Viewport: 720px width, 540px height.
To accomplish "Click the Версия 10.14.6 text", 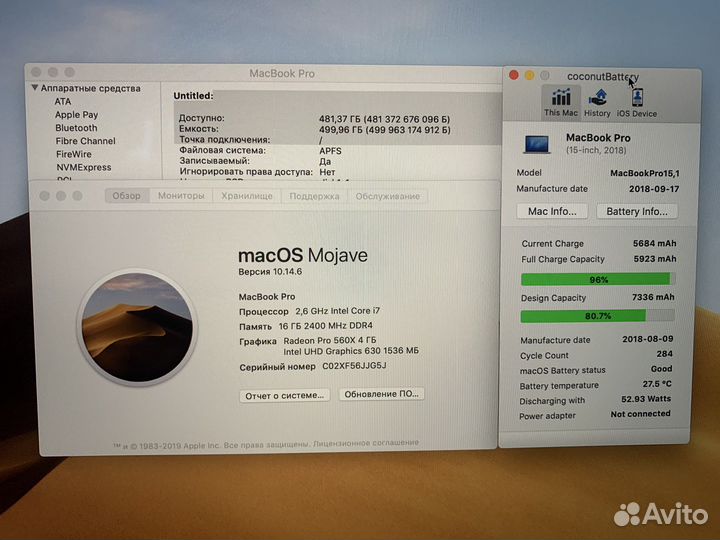I will coord(270,272).
